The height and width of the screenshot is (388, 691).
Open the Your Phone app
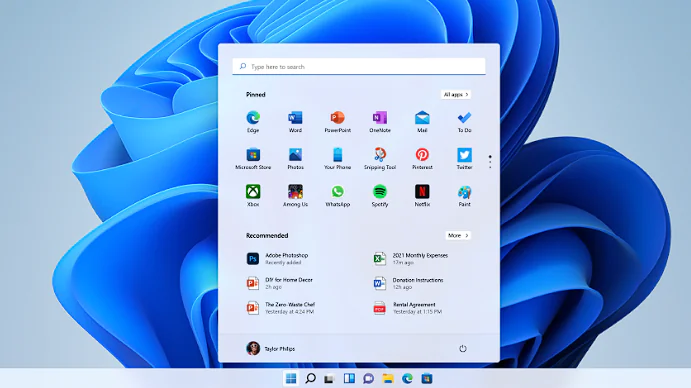point(338,159)
